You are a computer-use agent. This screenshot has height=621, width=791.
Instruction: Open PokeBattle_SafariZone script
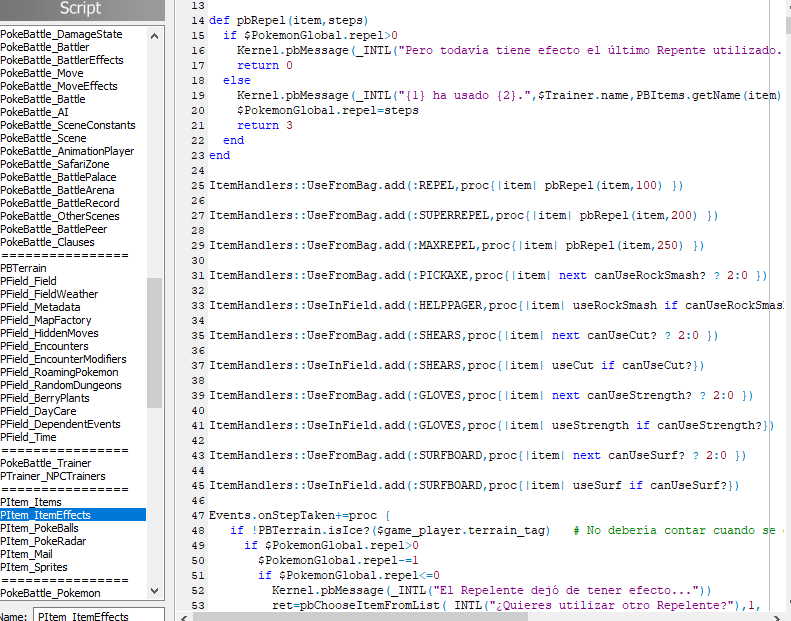pos(55,164)
